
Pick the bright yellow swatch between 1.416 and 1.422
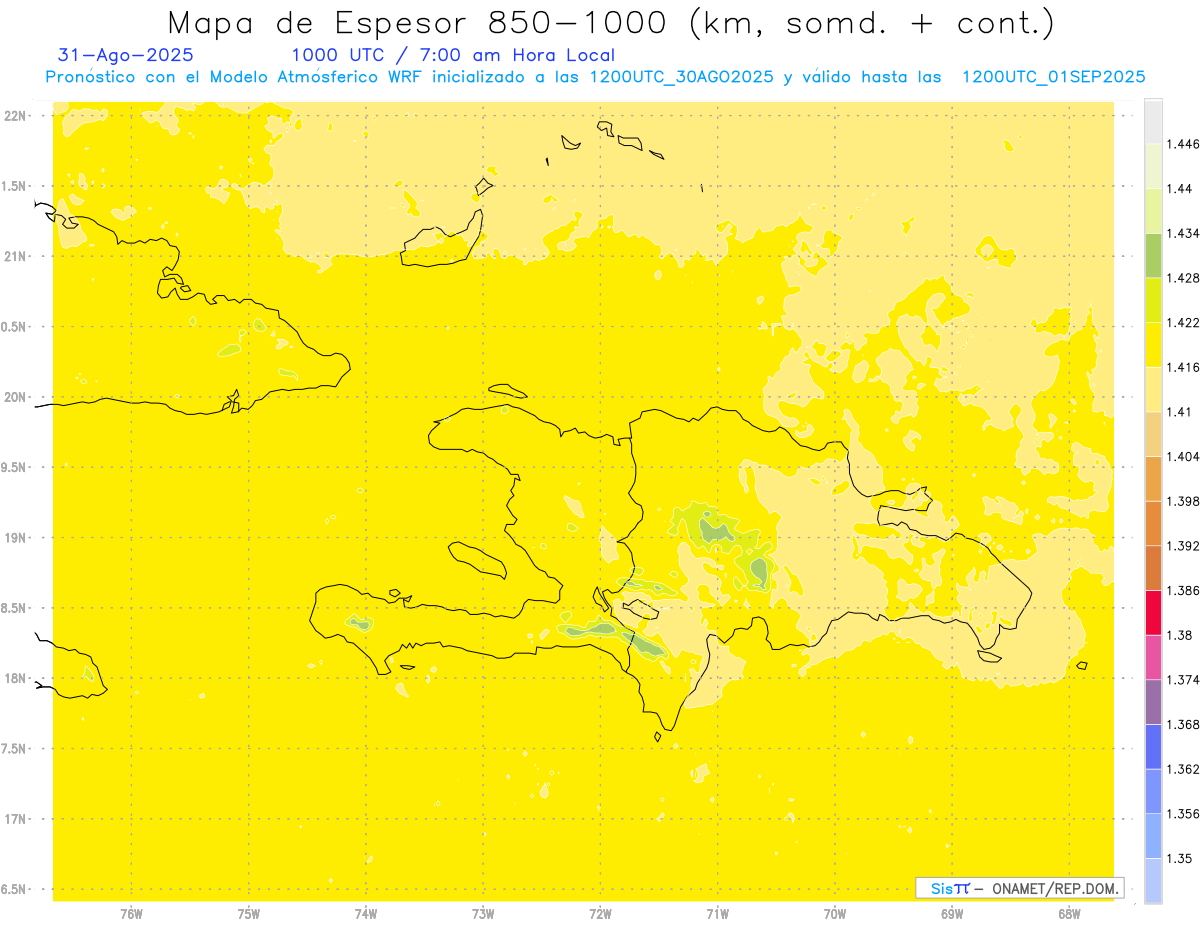point(1153,344)
